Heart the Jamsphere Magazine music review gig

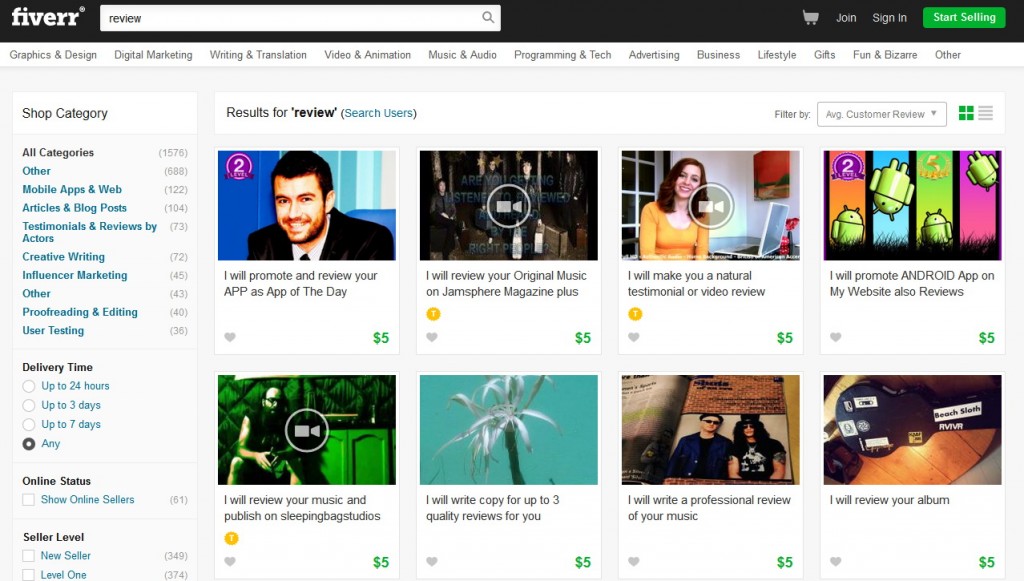tap(432, 338)
